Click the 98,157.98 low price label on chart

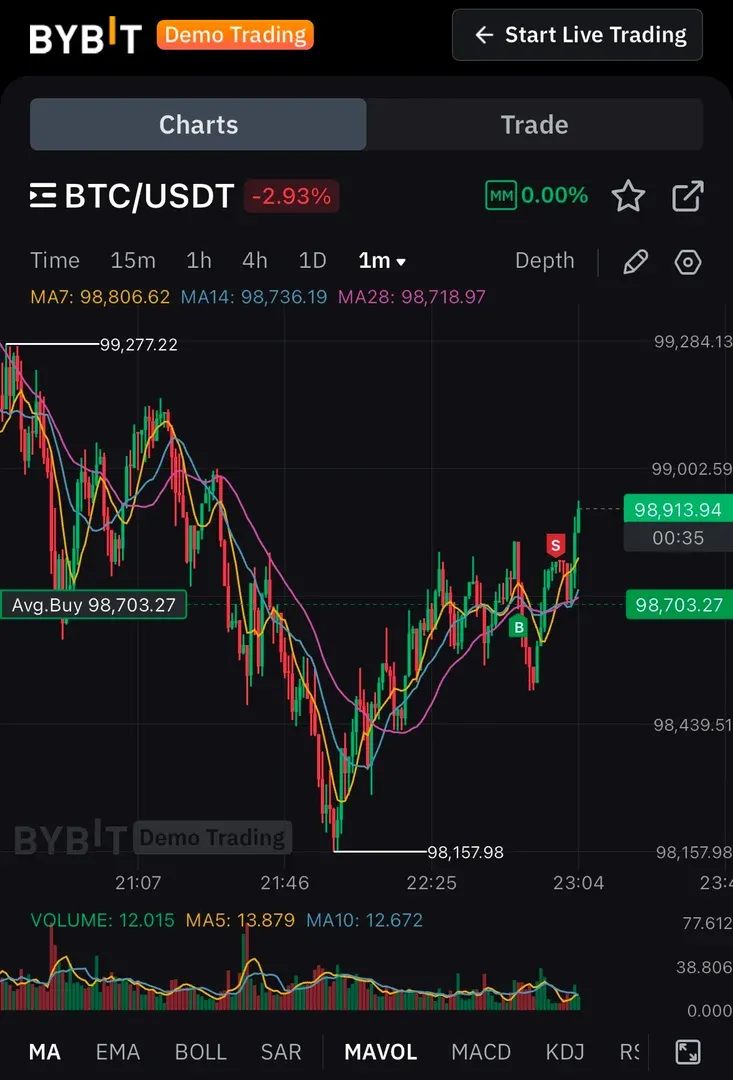[466, 853]
